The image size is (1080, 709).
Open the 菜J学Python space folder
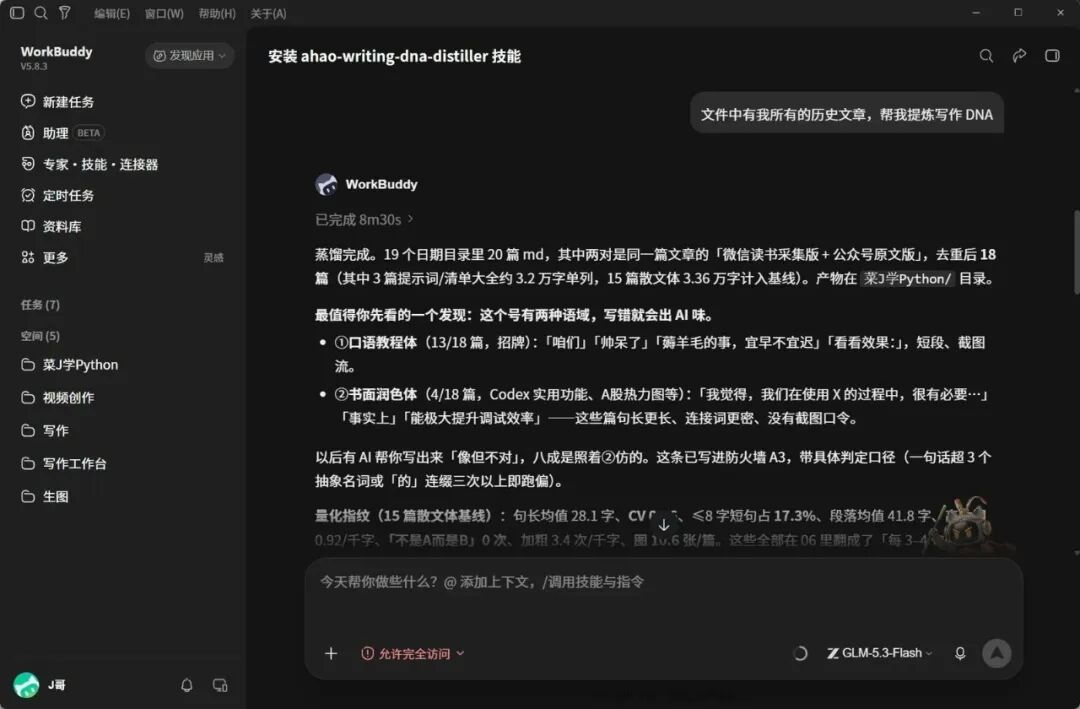click(x=70, y=364)
